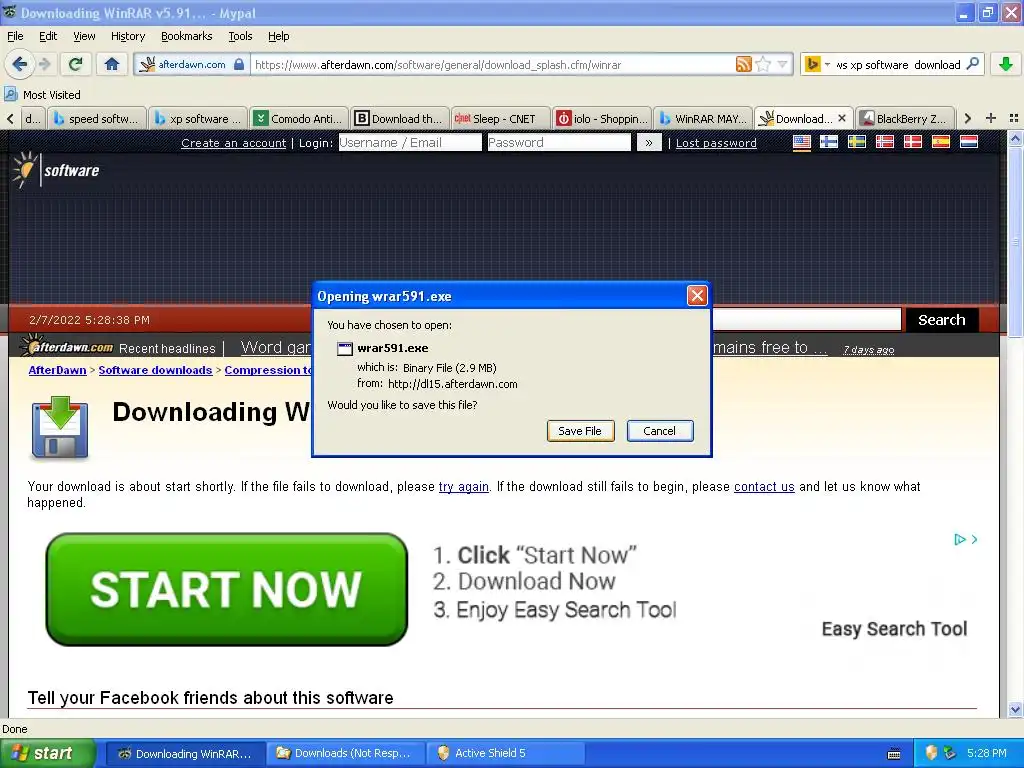This screenshot has width=1024, height=768.
Task: Click the Create an account link
Action: (x=233, y=143)
